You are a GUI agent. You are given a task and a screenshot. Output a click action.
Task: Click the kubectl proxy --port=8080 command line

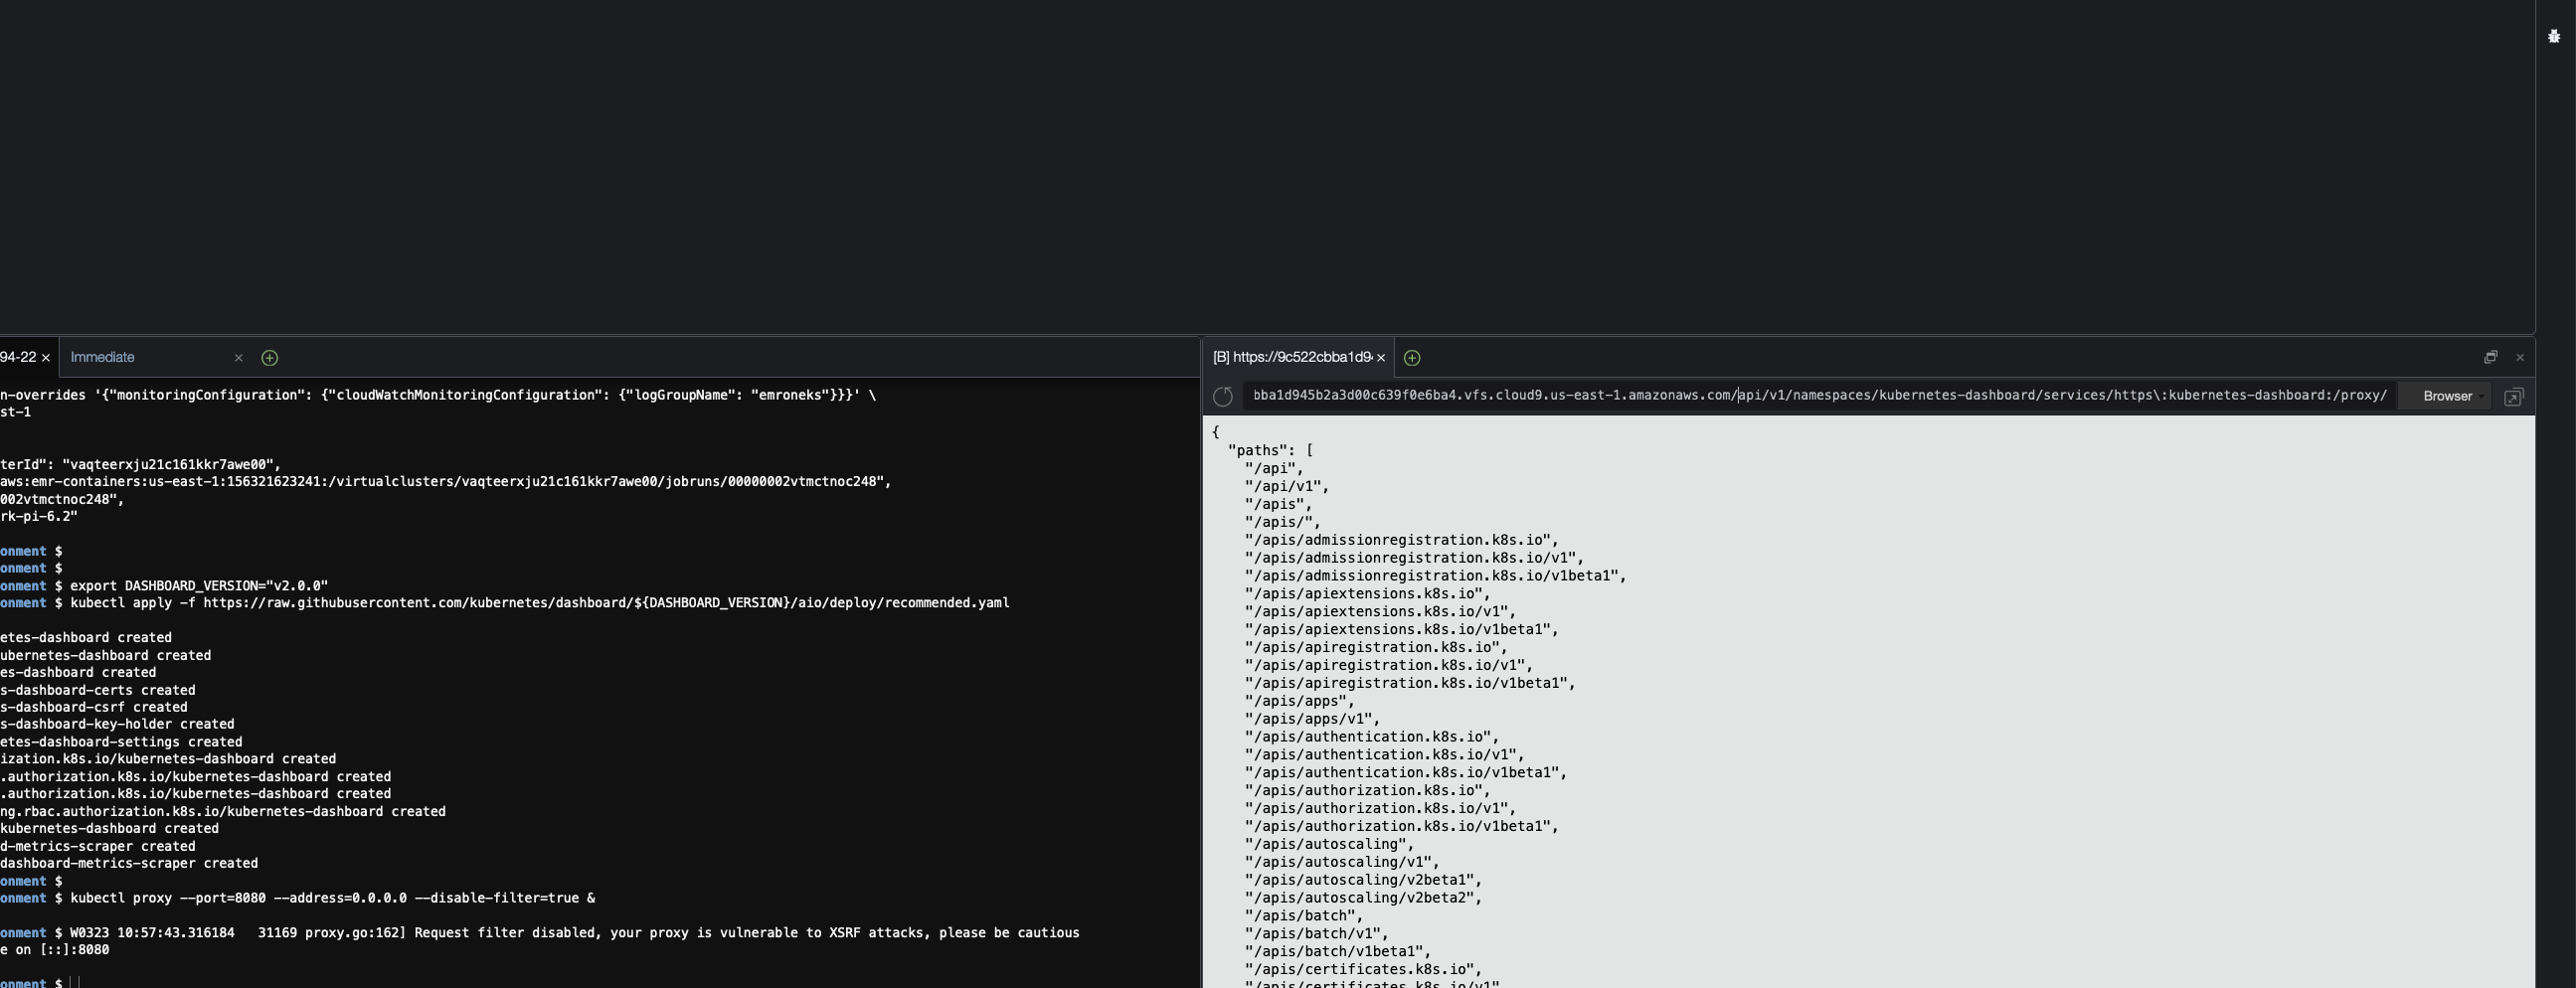(x=332, y=898)
